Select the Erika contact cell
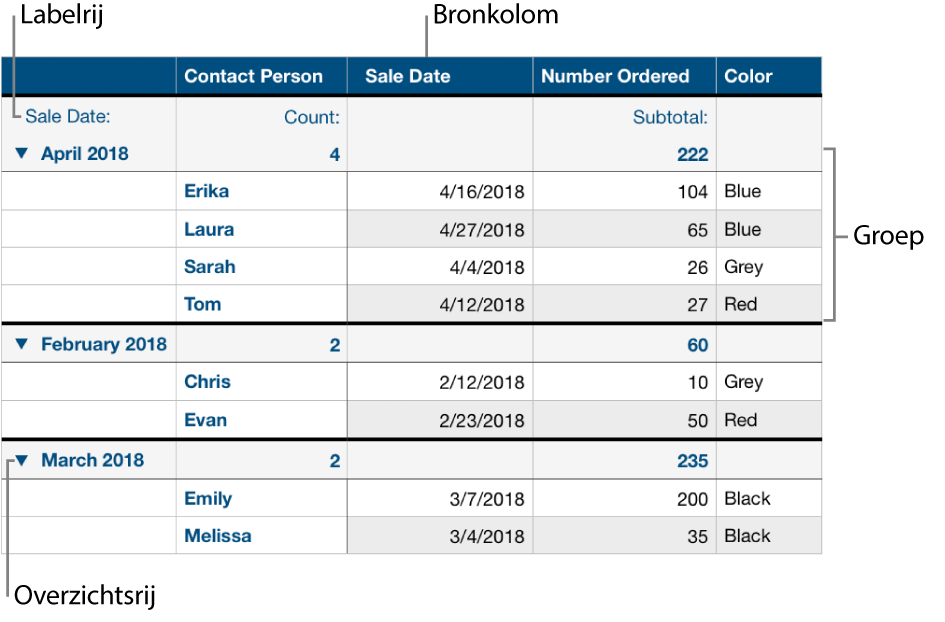Viewport: 945px width, 622px height. click(x=207, y=191)
